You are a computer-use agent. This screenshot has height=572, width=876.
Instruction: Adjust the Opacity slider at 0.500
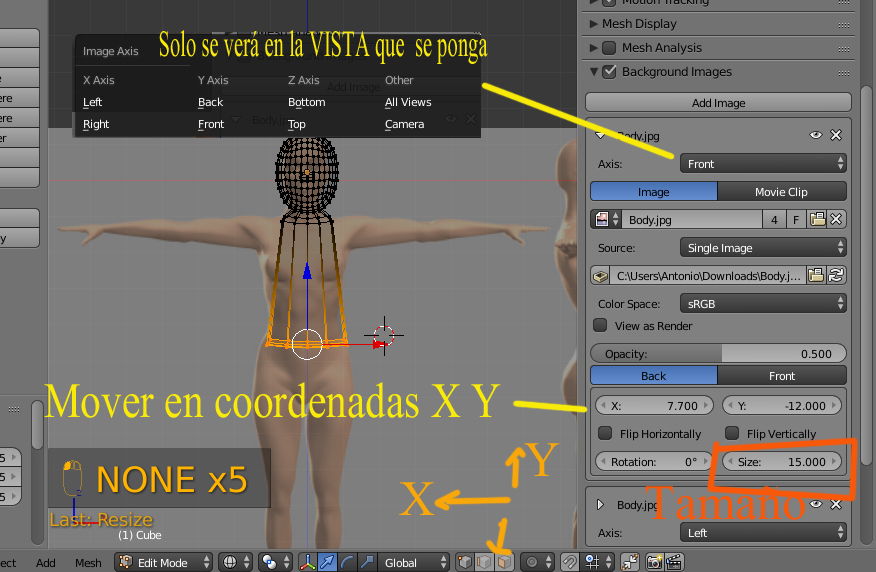point(718,354)
